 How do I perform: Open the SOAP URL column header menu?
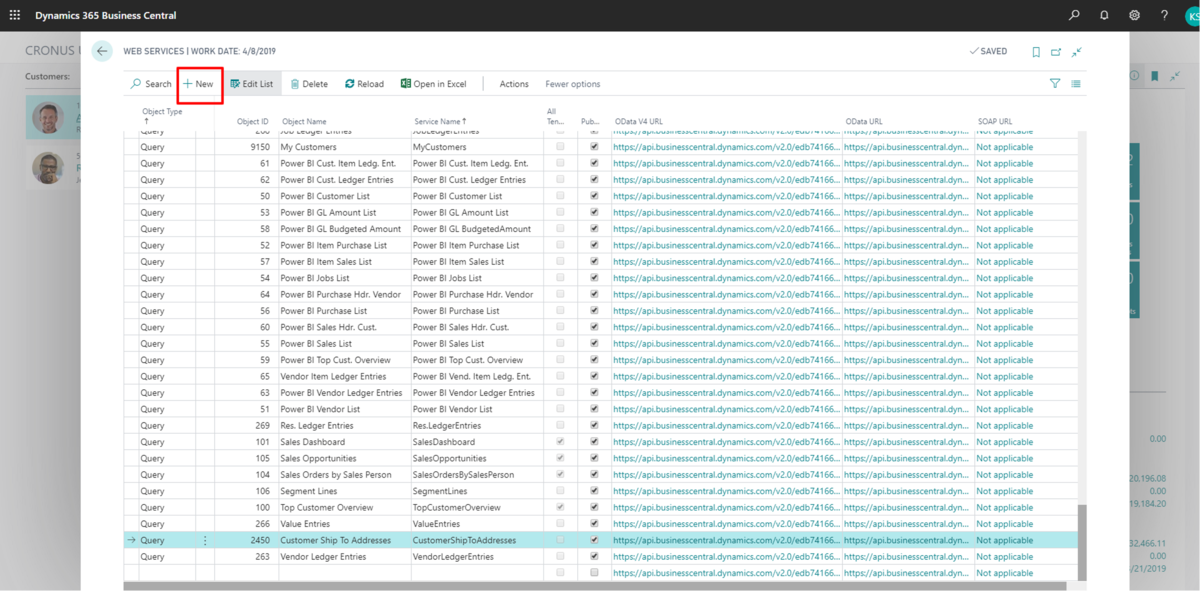pos(994,121)
